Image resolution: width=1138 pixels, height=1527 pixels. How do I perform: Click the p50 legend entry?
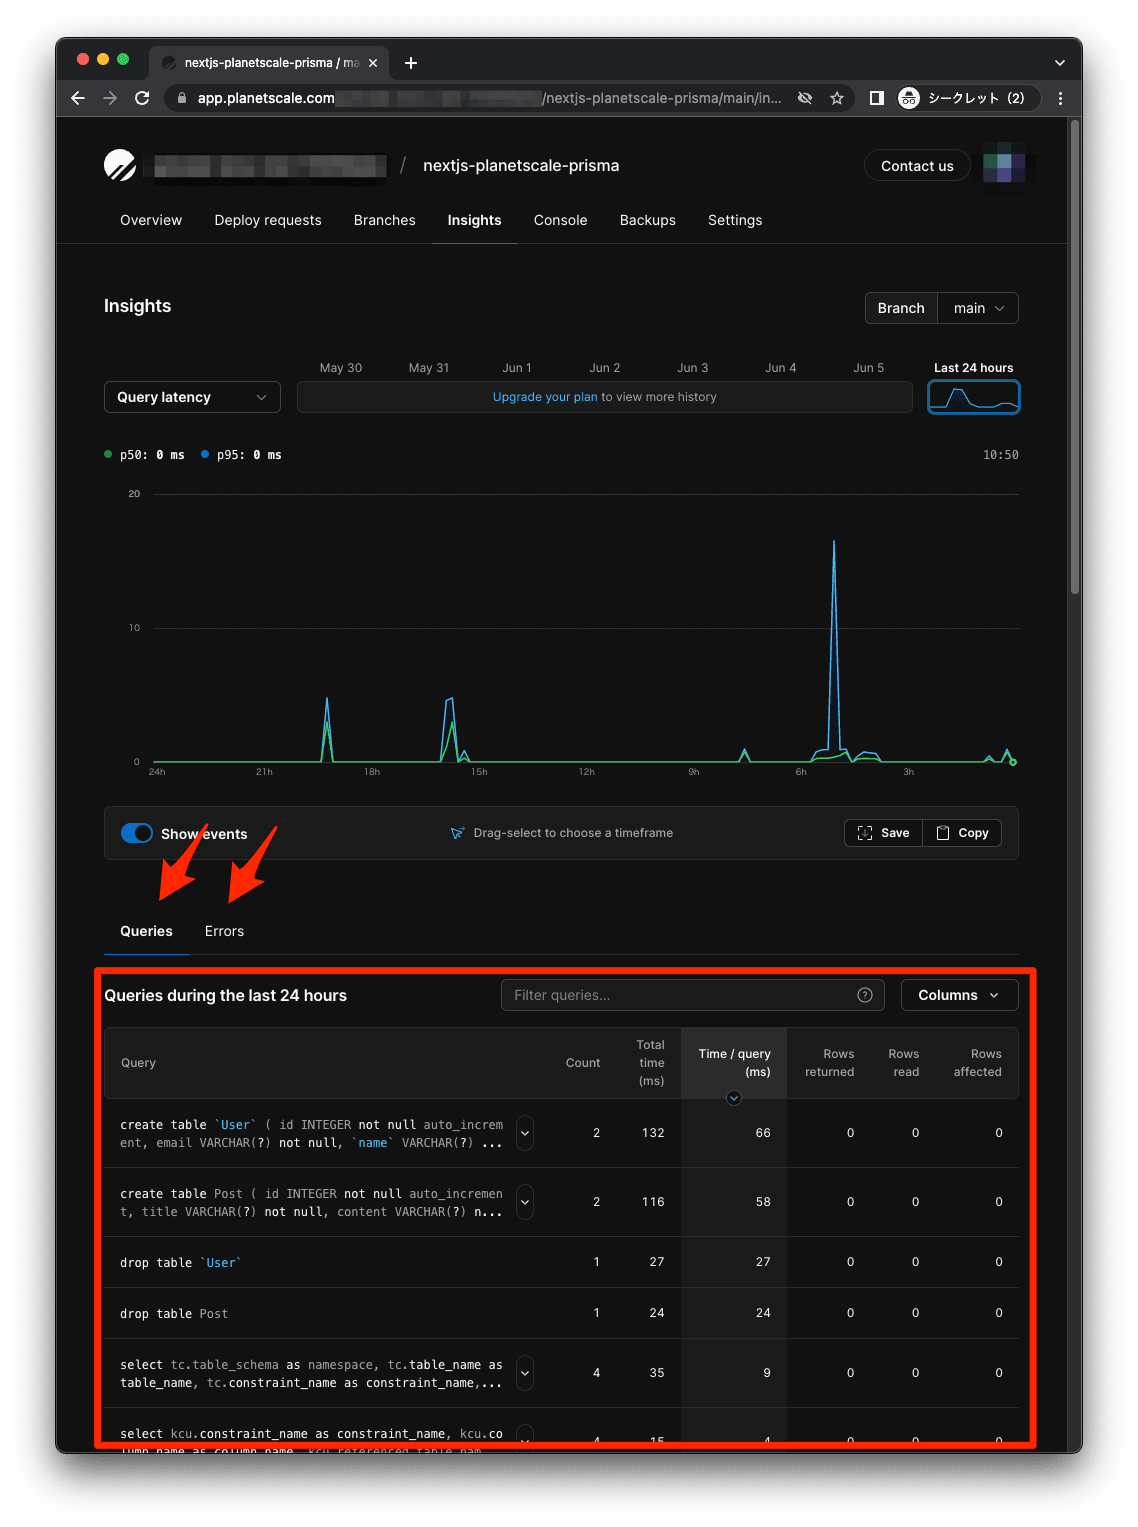(144, 455)
